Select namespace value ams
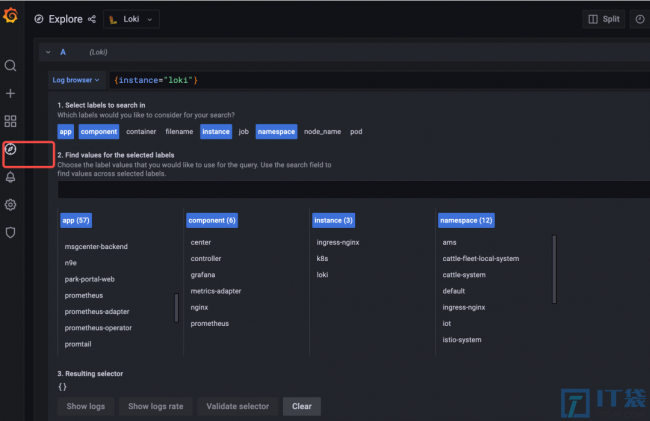Screen dimensions: 650x421 [449, 242]
